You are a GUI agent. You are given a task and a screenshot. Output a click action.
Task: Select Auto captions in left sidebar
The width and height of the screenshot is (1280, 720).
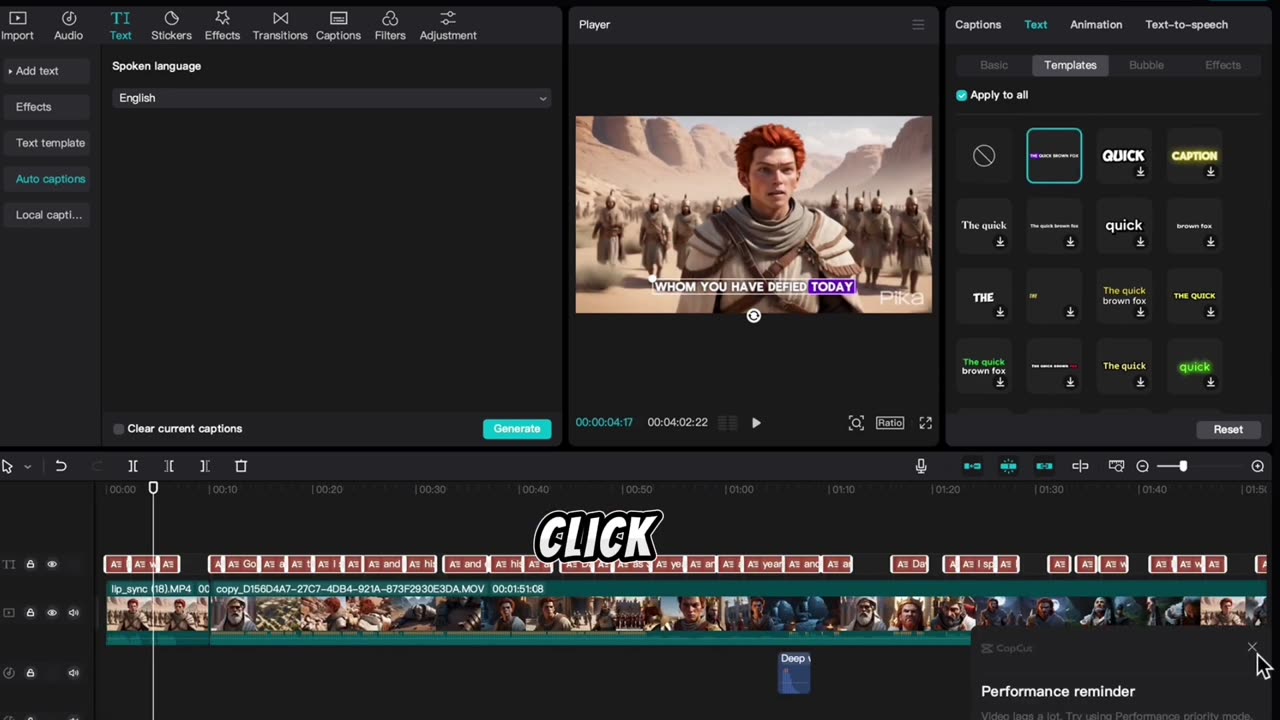coord(46,179)
